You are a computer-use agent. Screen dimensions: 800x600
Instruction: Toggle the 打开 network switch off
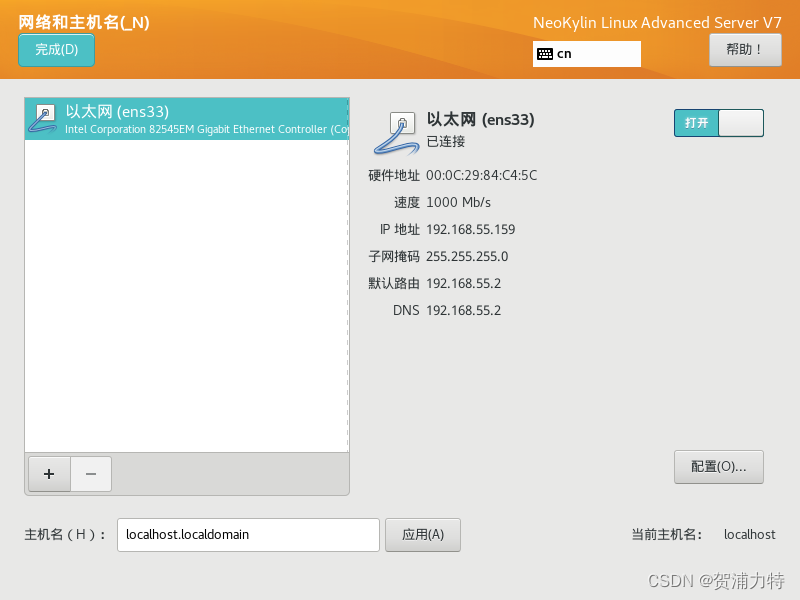pyautogui.click(x=718, y=123)
